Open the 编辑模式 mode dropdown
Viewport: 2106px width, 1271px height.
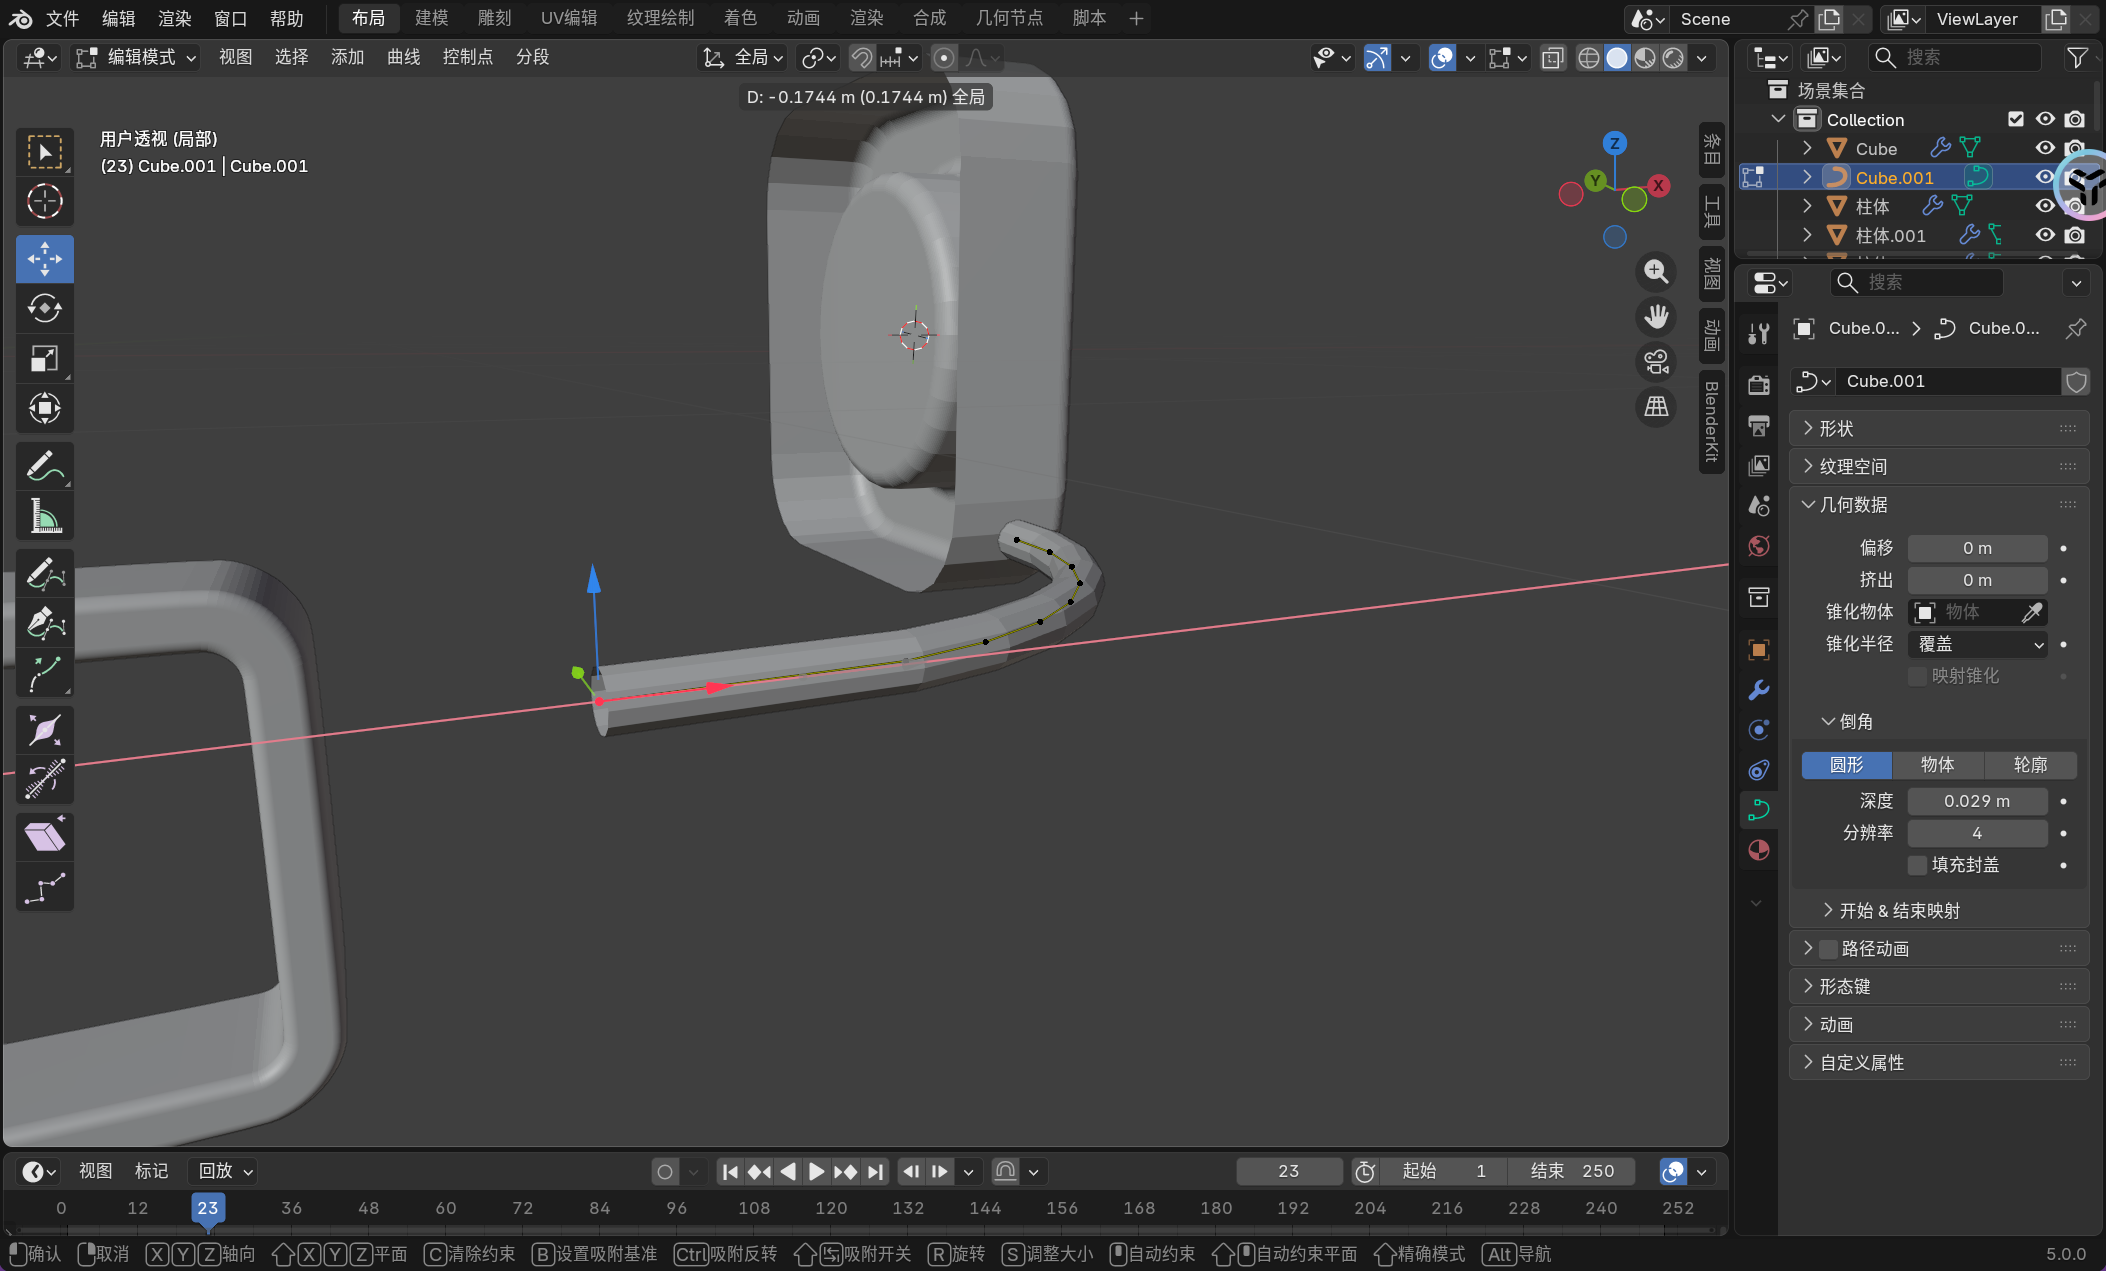click(138, 57)
